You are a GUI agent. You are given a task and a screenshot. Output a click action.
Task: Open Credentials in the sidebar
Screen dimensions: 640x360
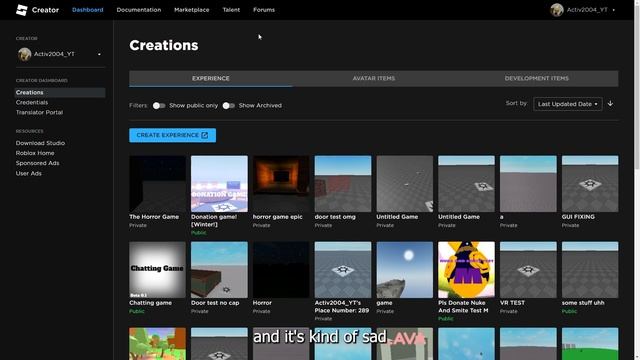32,102
